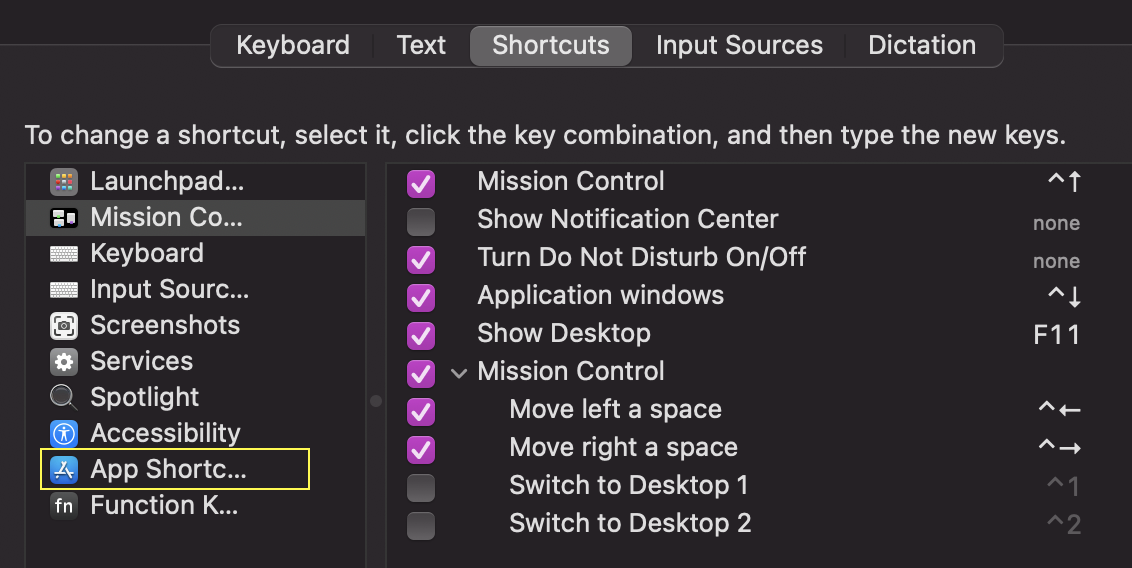Switch to the Input Sources tab
This screenshot has height=568, width=1132.
[x=739, y=46]
